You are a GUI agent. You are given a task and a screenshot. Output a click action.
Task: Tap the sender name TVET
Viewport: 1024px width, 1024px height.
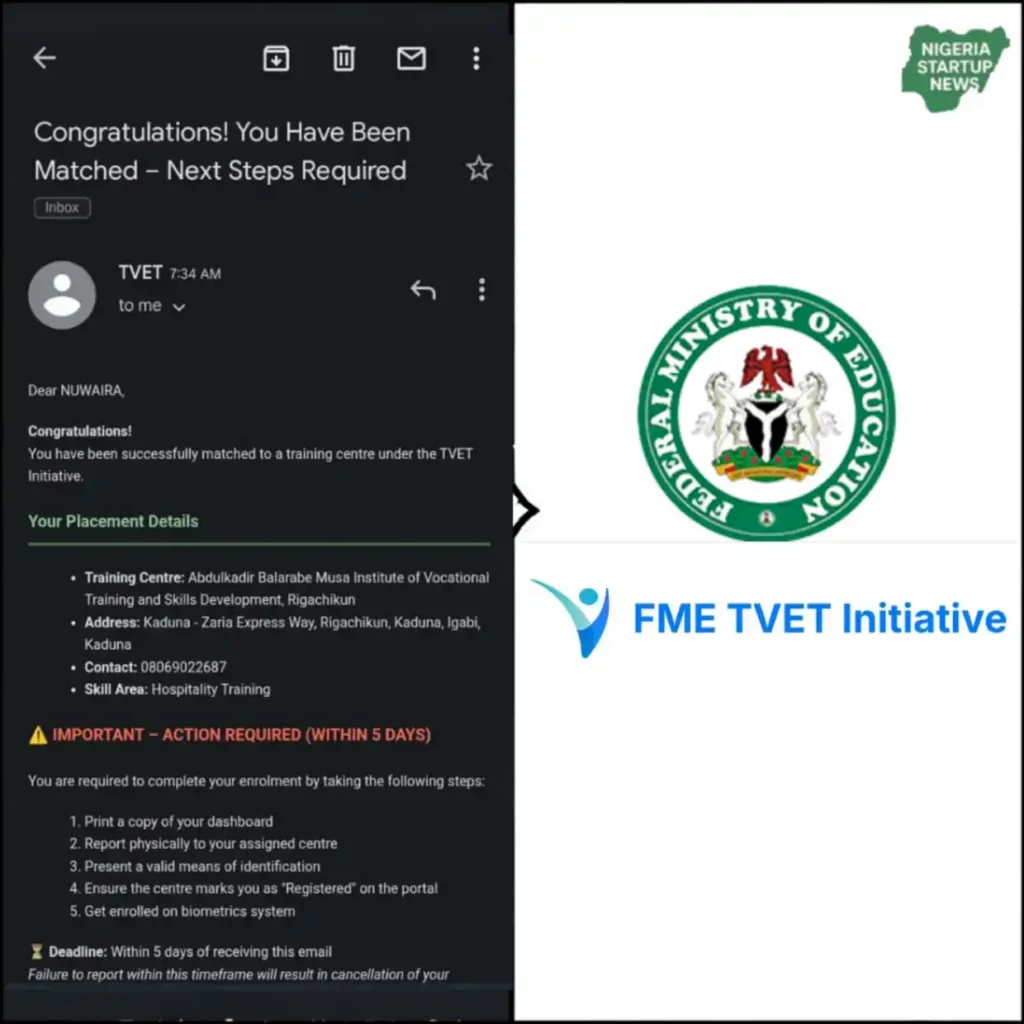click(141, 272)
